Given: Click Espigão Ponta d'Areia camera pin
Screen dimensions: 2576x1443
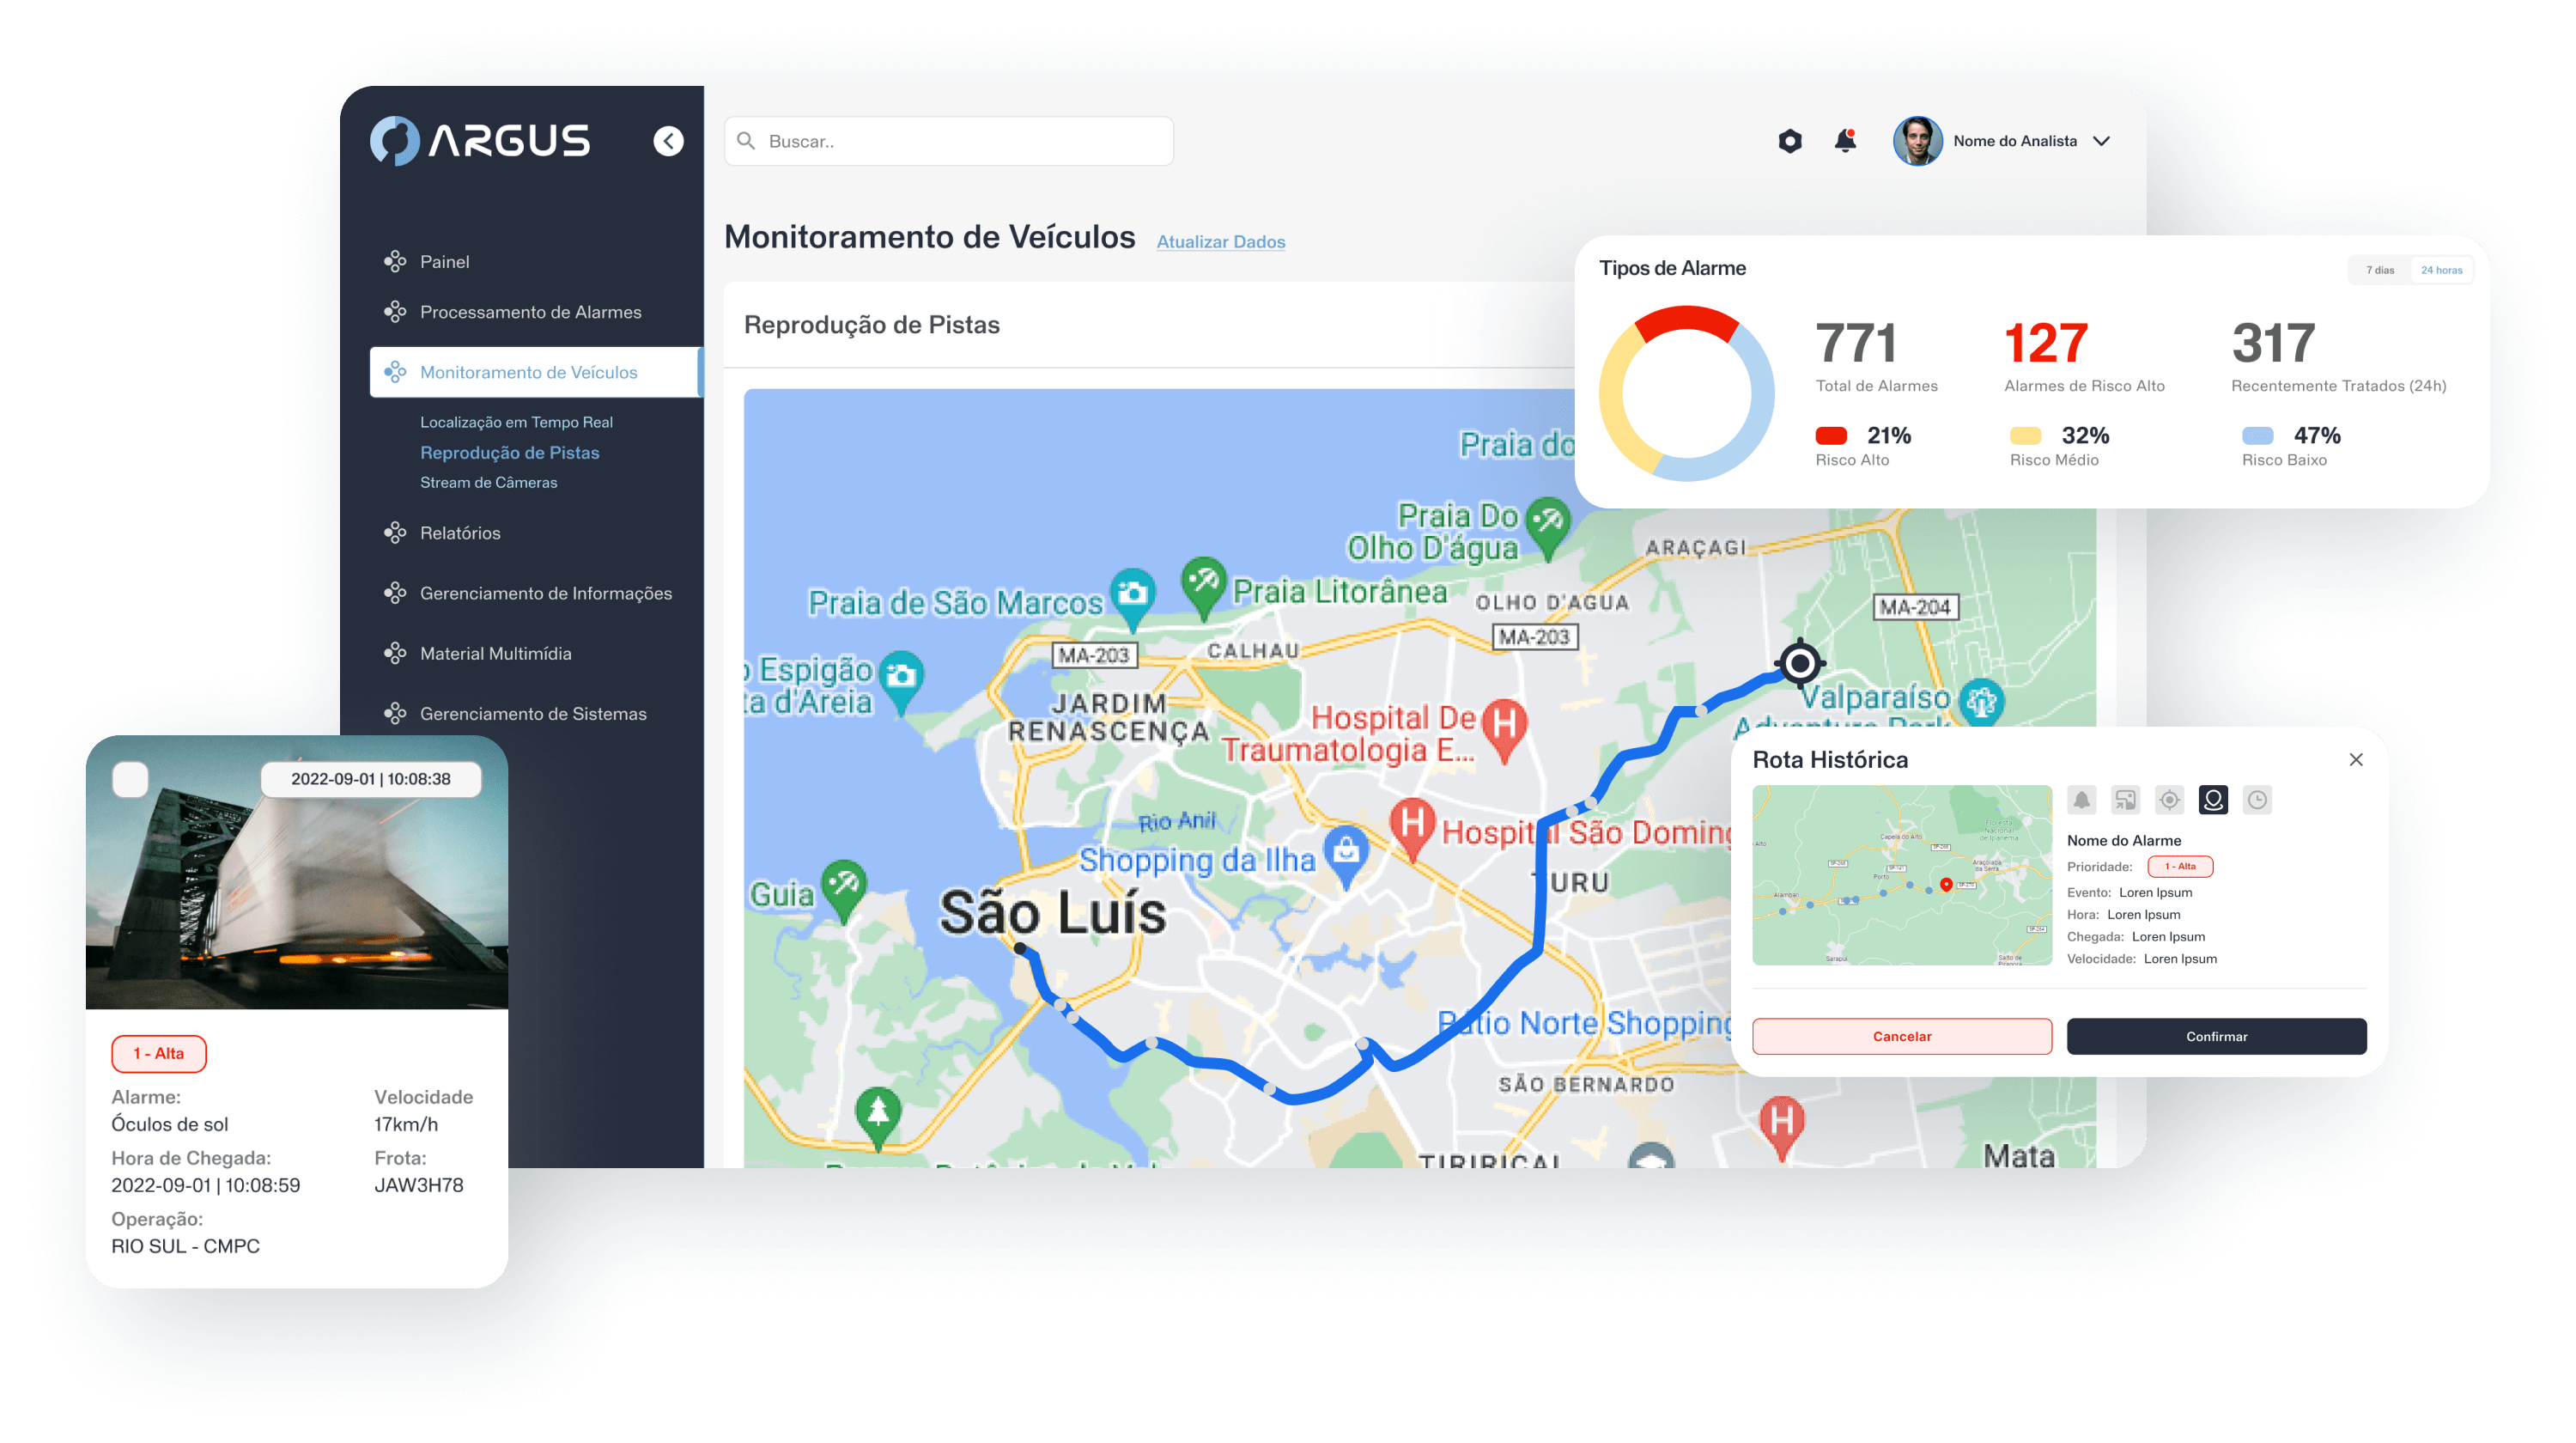Looking at the screenshot, I should (902, 682).
